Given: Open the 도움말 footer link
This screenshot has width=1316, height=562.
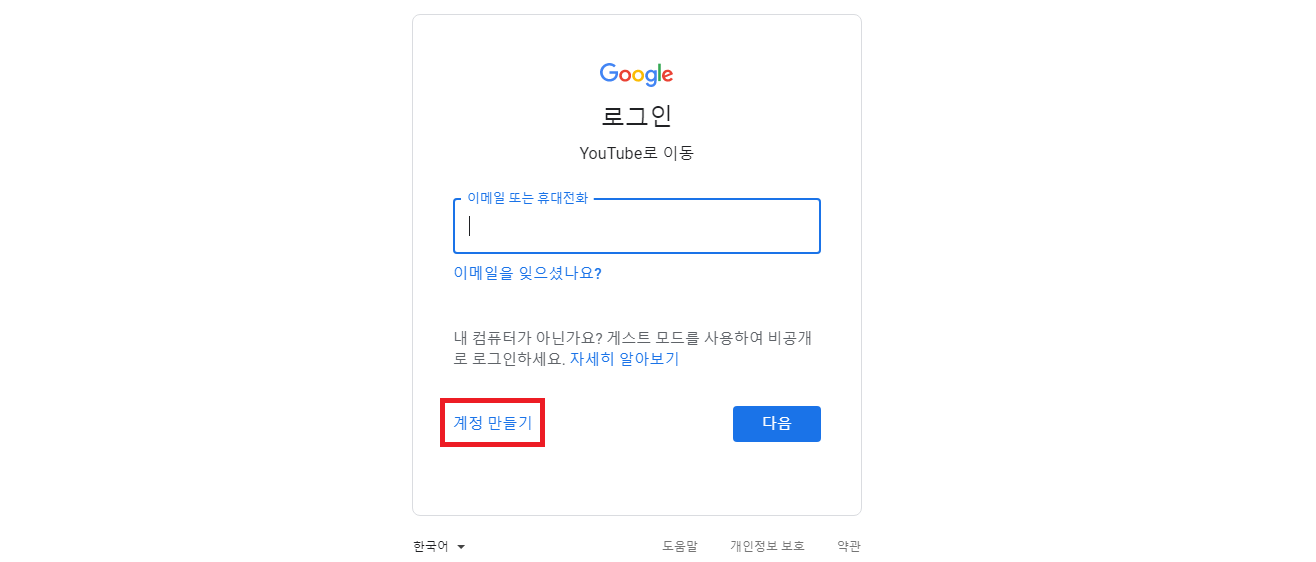Looking at the screenshot, I should pos(680,546).
